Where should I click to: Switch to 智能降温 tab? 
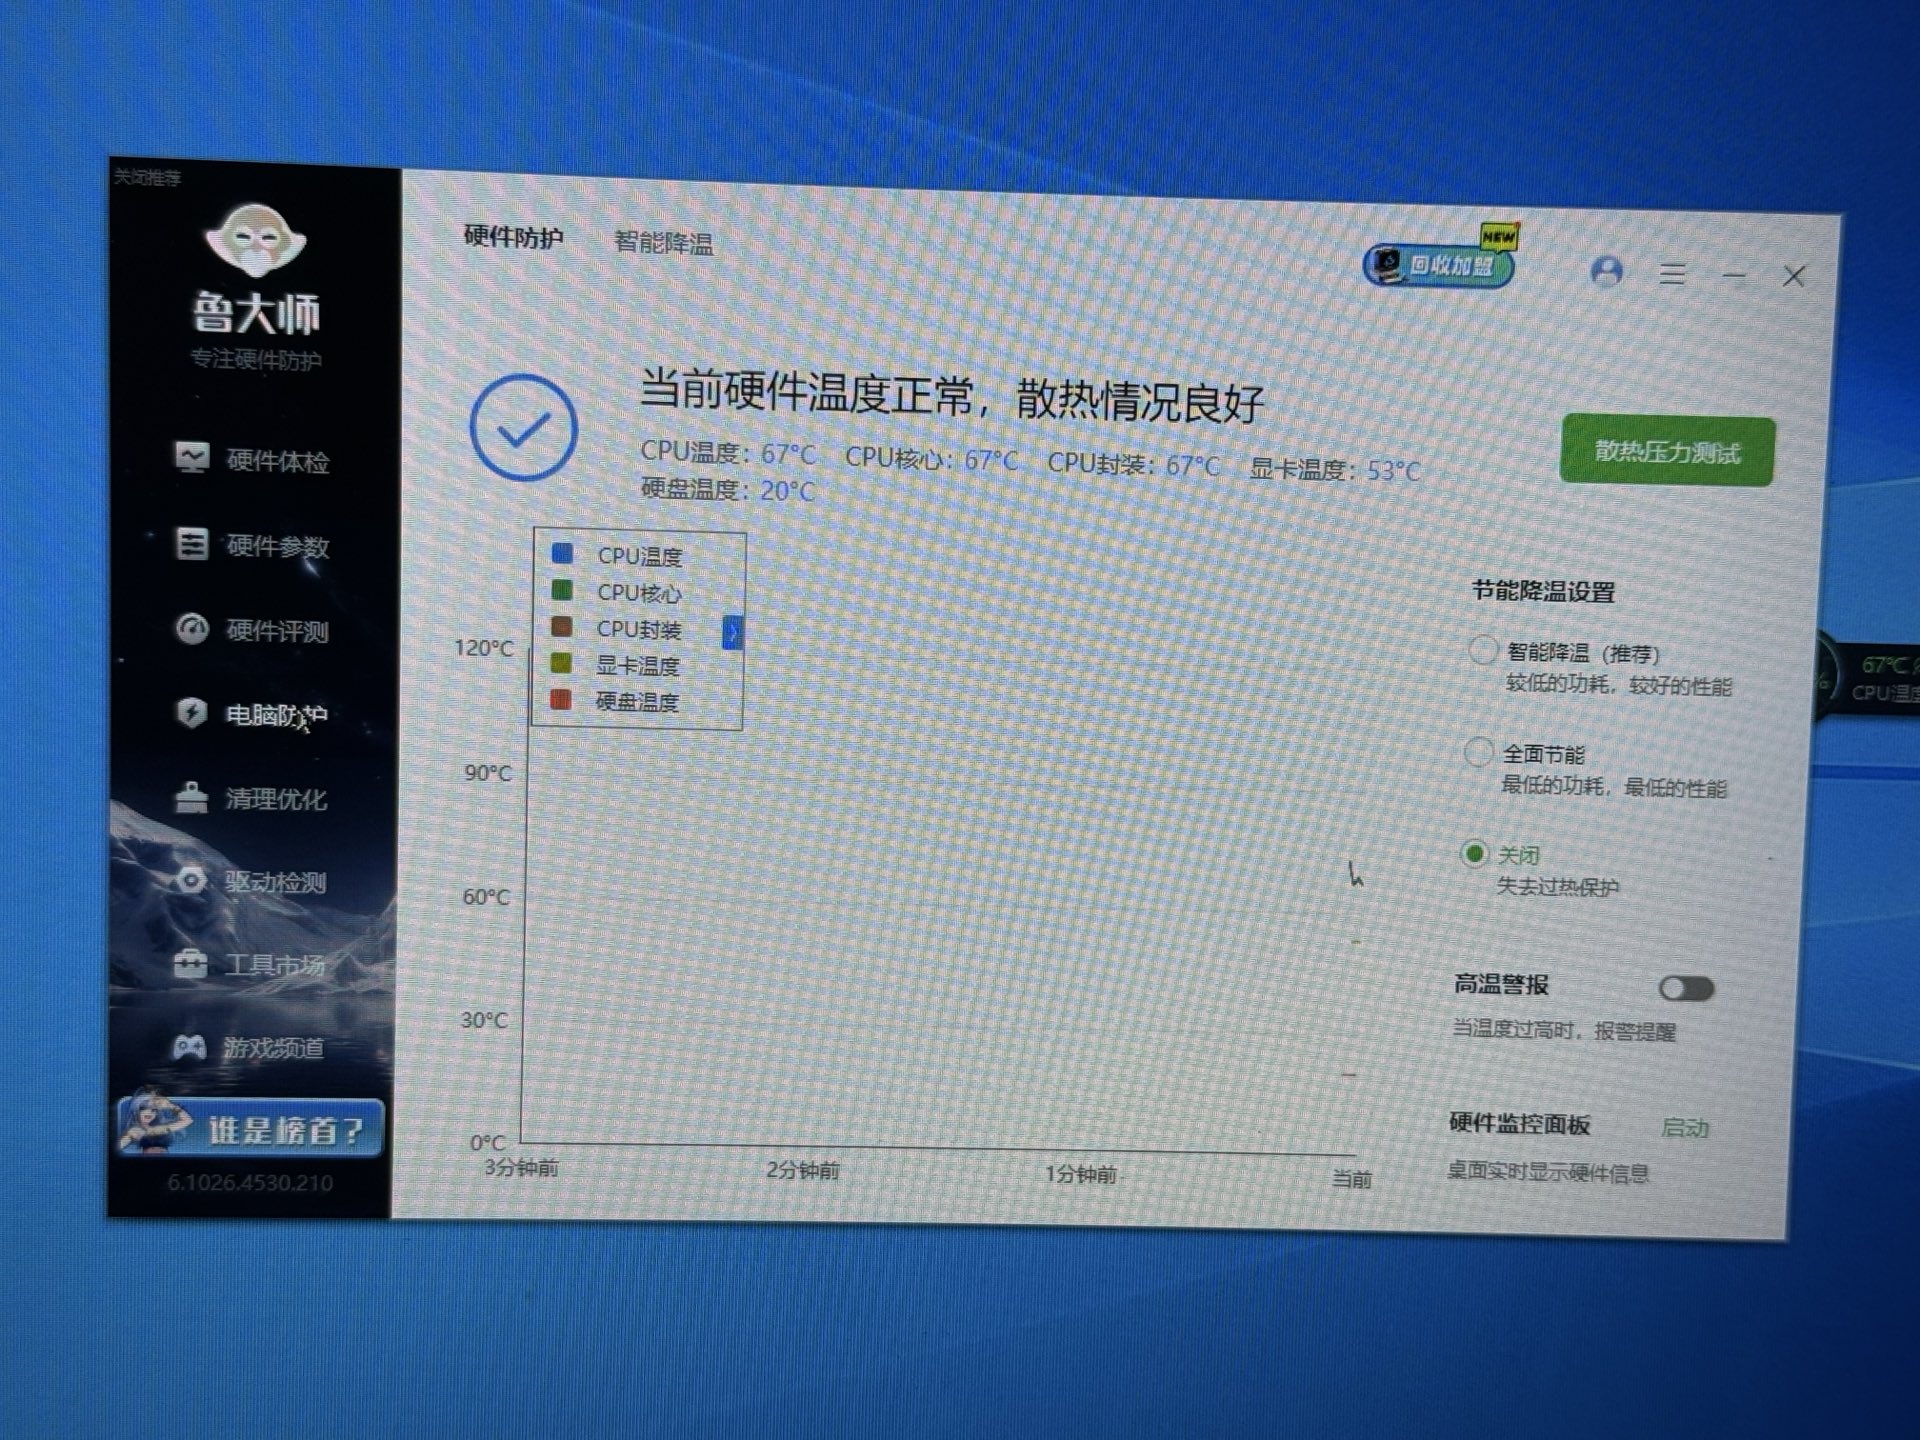(x=663, y=243)
